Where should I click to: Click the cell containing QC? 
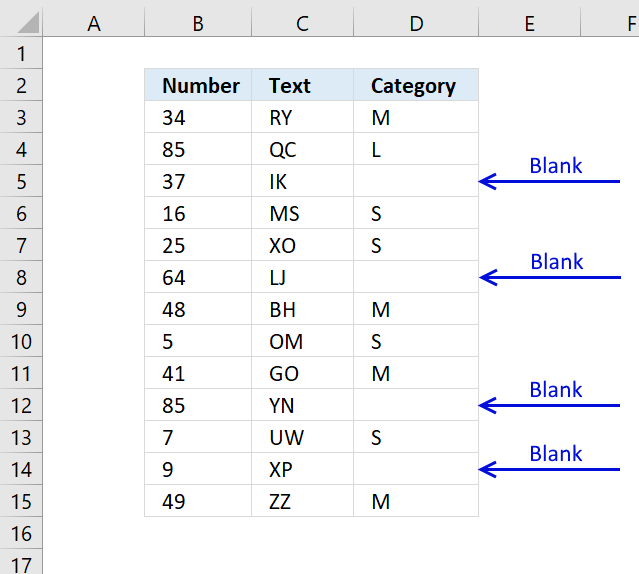[302, 150]
